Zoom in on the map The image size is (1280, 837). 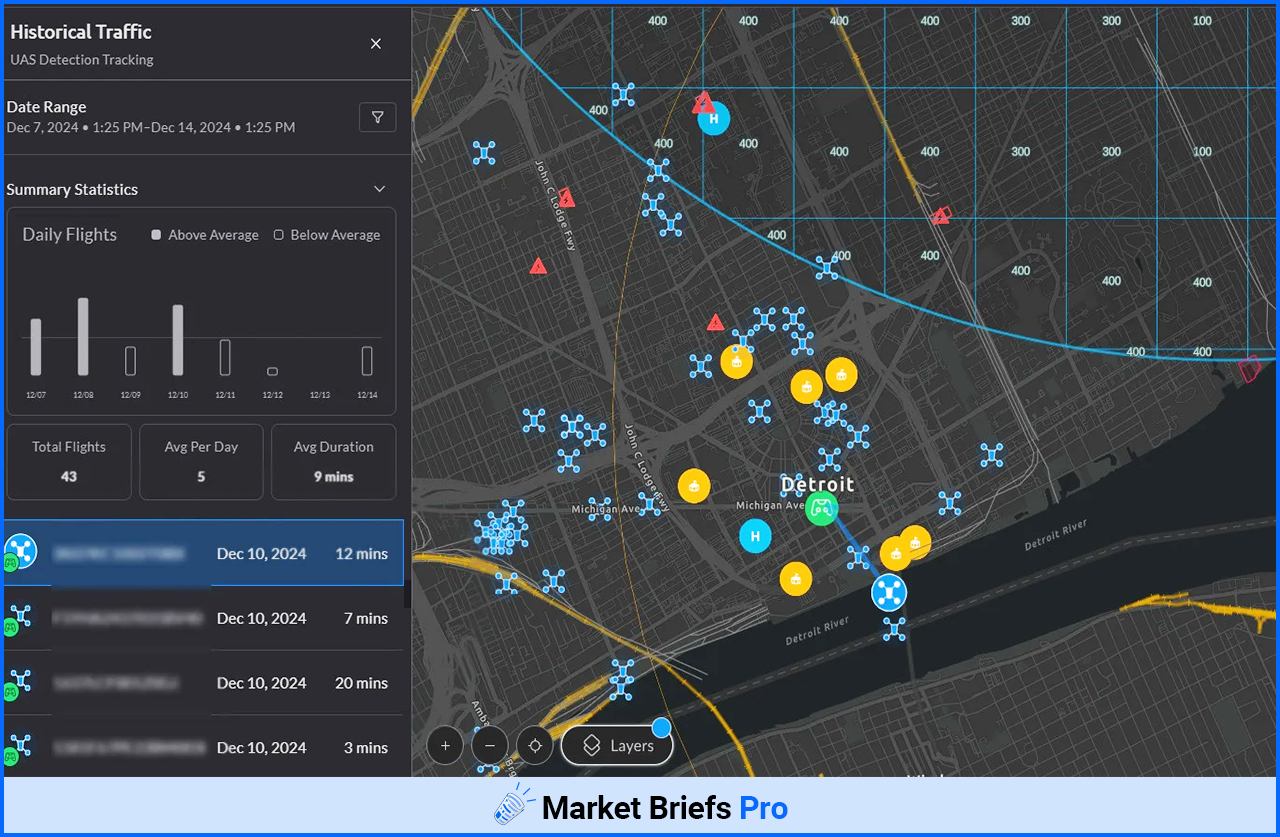point(445,746)
